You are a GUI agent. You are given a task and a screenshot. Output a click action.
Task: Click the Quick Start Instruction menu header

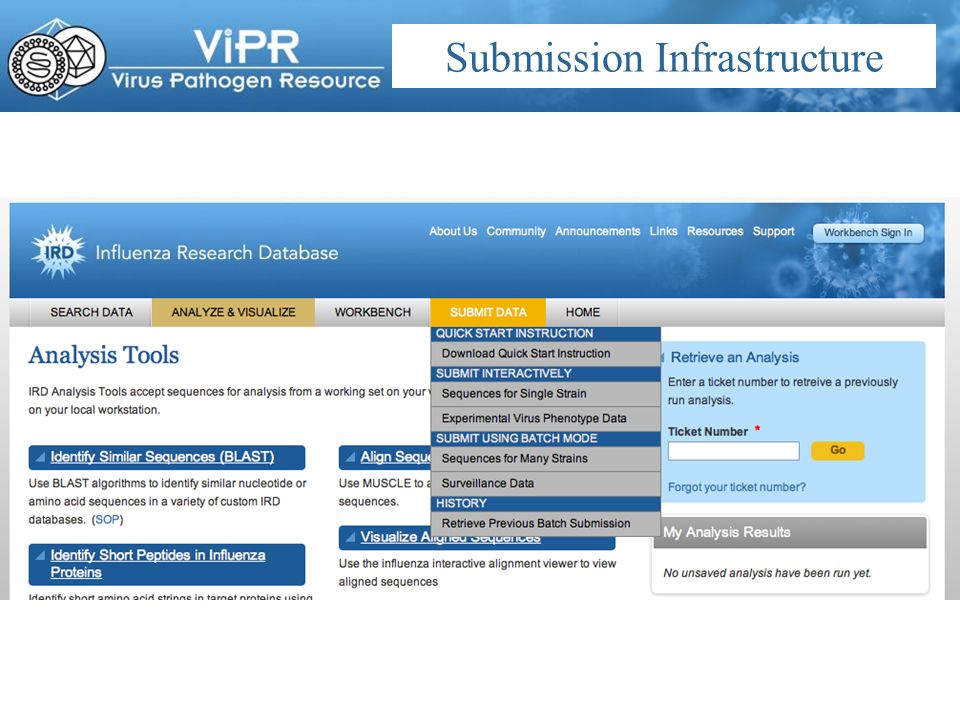546,334
